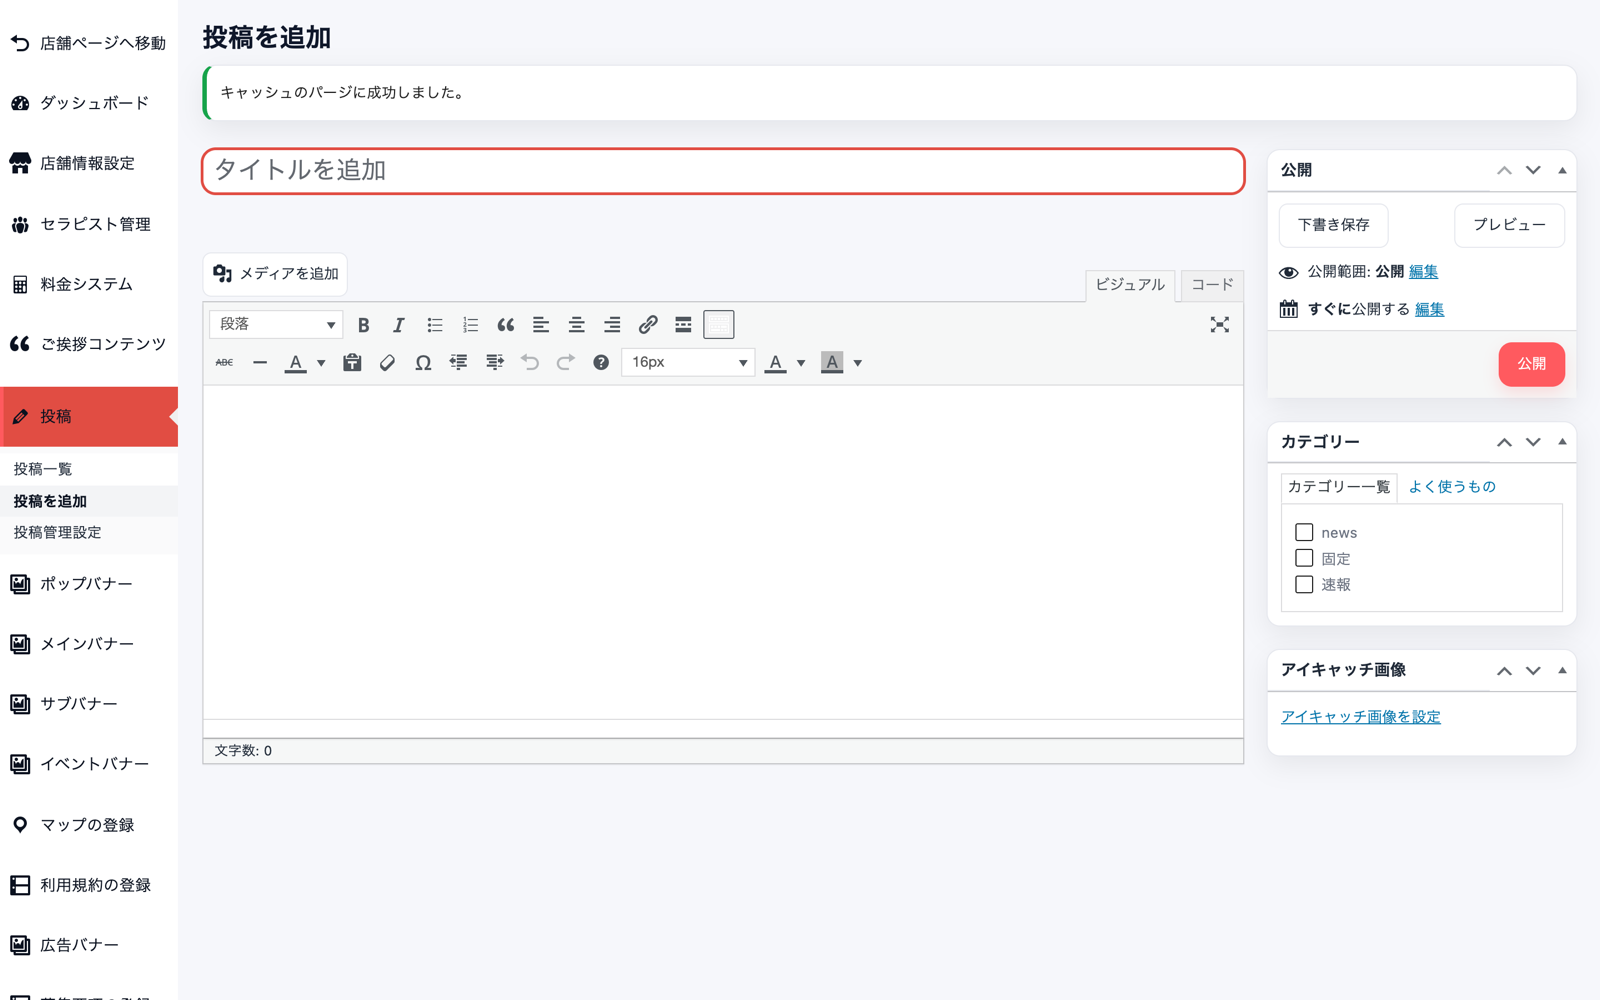Open アイキャッチ画像を設定 link
Viewport: 1600px width, 1000px height.
[1361, 717]
